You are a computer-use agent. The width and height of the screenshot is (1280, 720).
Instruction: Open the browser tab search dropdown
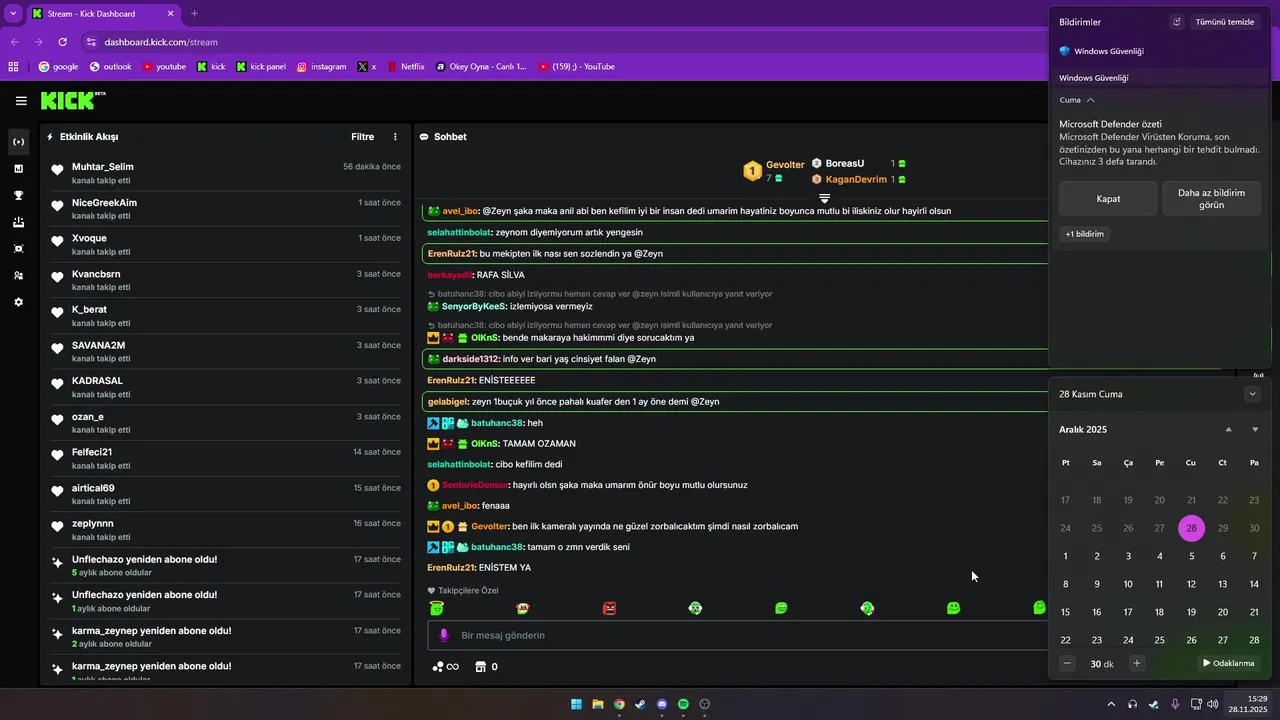(13, 14)
